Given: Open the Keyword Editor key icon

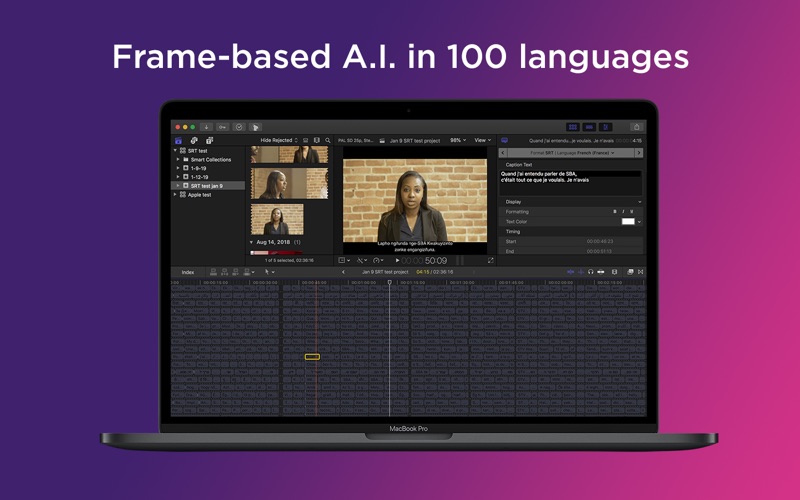Looking at the screenshot, I should pos(222,127).
